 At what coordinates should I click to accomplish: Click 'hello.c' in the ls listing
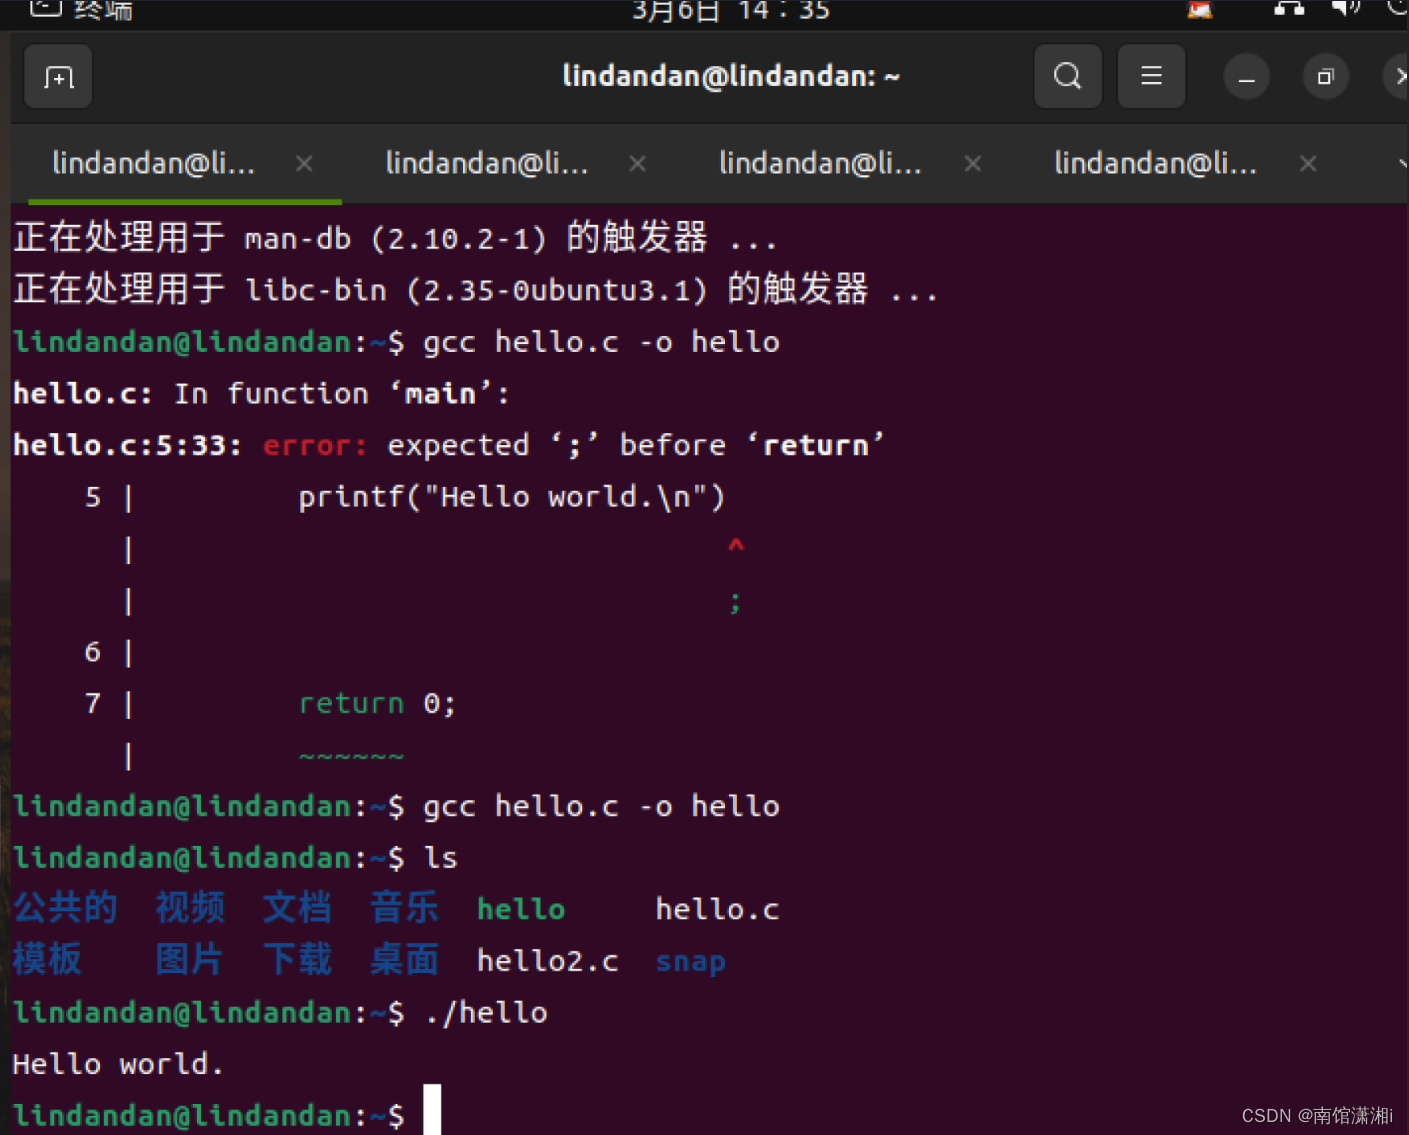click(717, 909)
